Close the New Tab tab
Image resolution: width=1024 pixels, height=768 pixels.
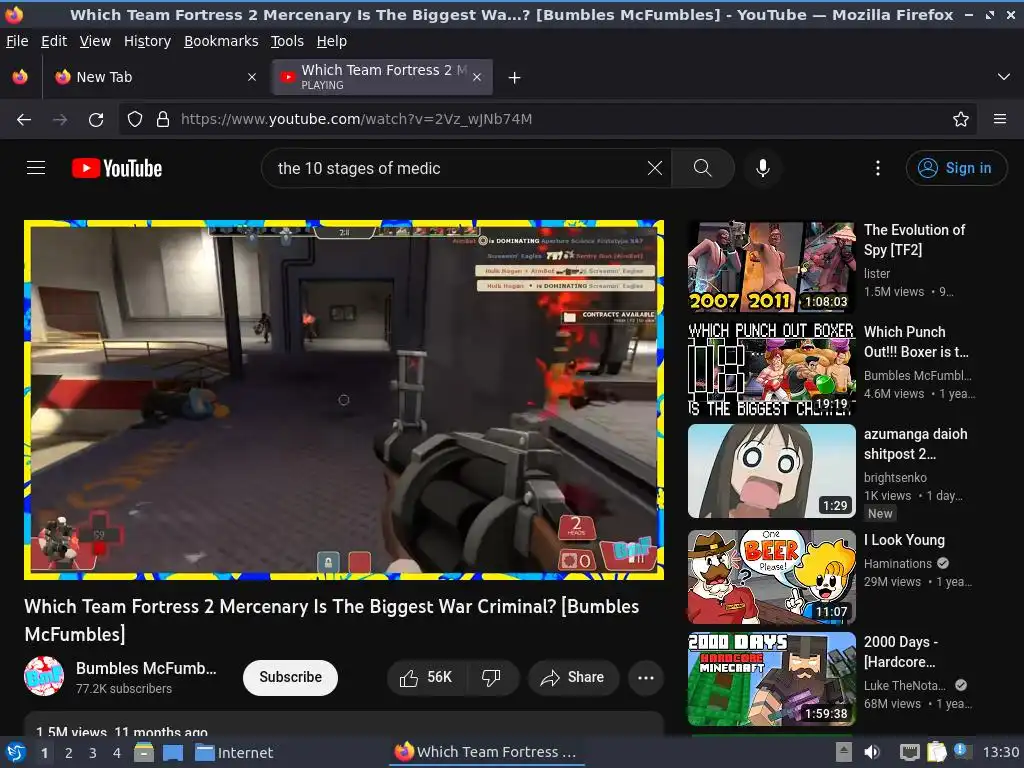(x=252, y=77)
